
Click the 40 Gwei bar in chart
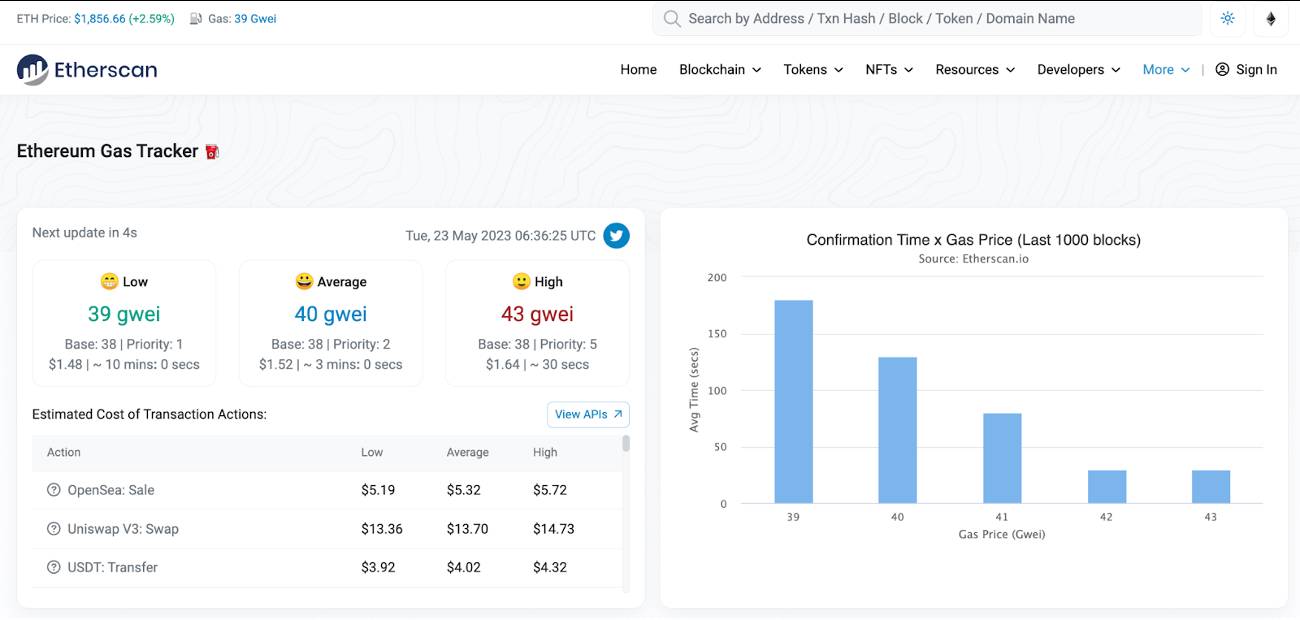(897, 431)
